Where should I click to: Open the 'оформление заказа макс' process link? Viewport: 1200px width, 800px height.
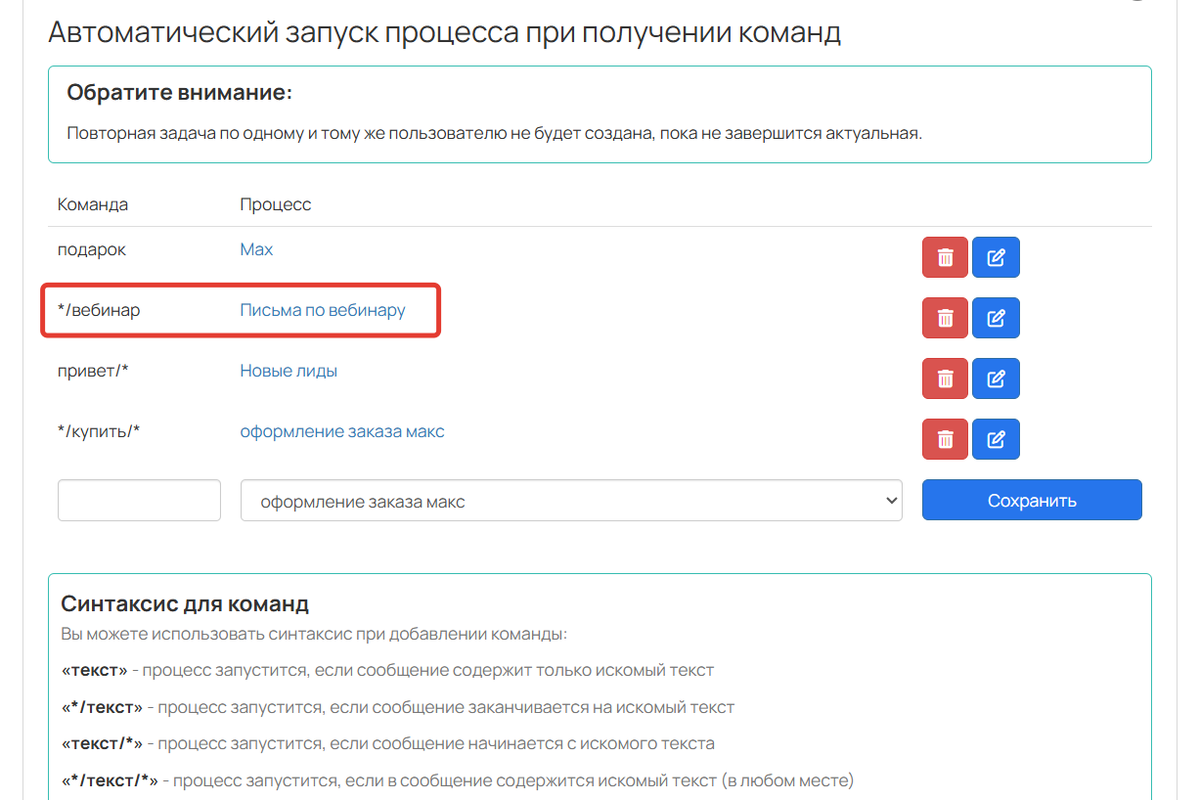(x=344, y=430)
